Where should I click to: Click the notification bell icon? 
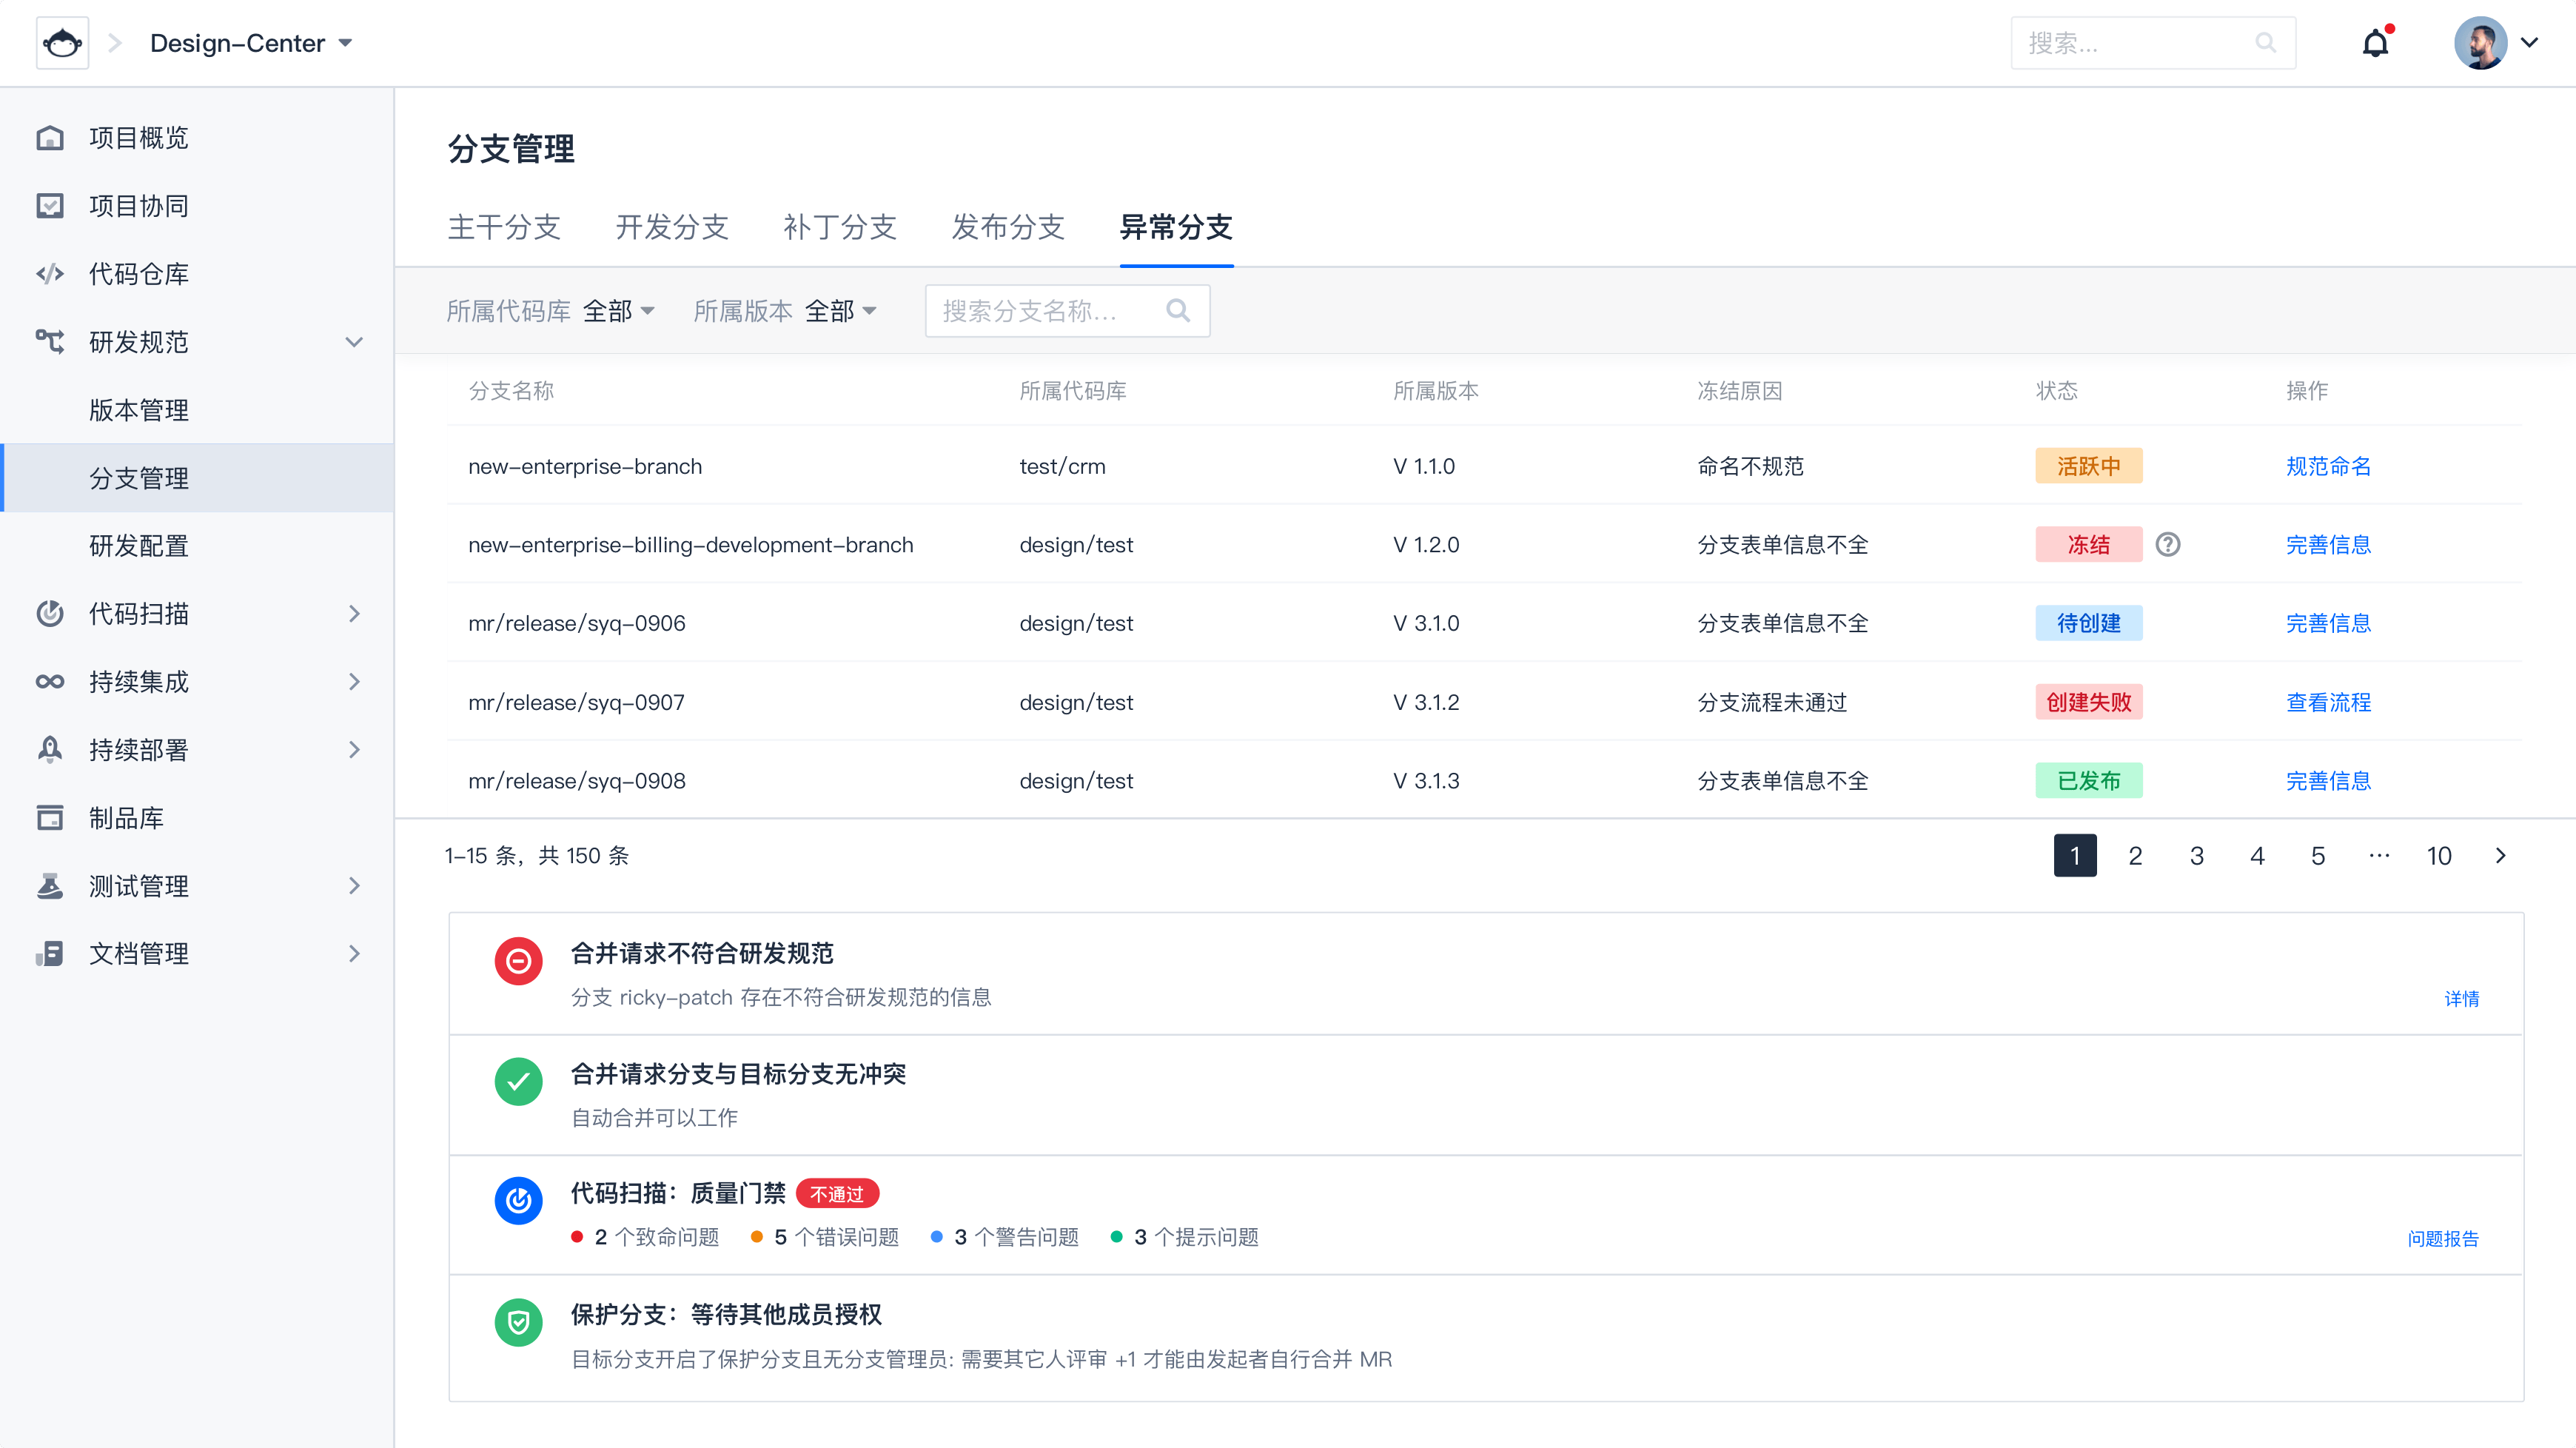tap(2375, 43)
